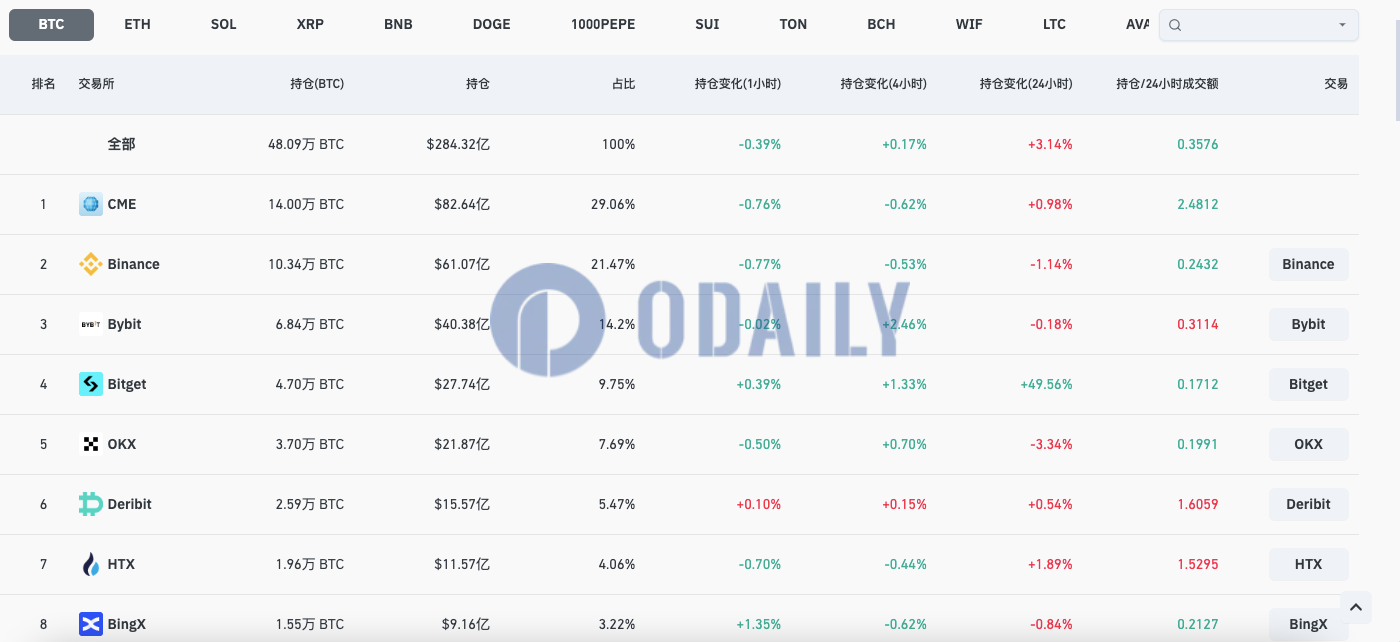The height and width of the screenshot is (642, 1400).
Task: Click the Binance logo icon in row 2
Action: point(91,264)
